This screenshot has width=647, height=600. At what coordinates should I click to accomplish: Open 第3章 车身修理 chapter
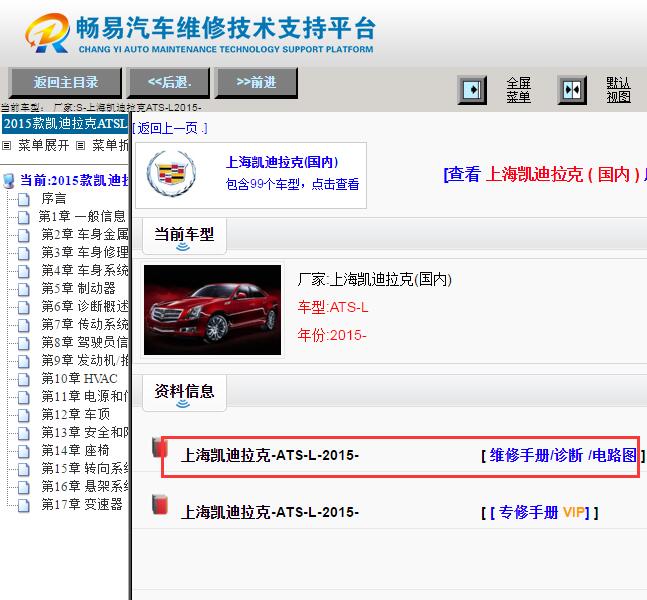click(x=85, y=252)
